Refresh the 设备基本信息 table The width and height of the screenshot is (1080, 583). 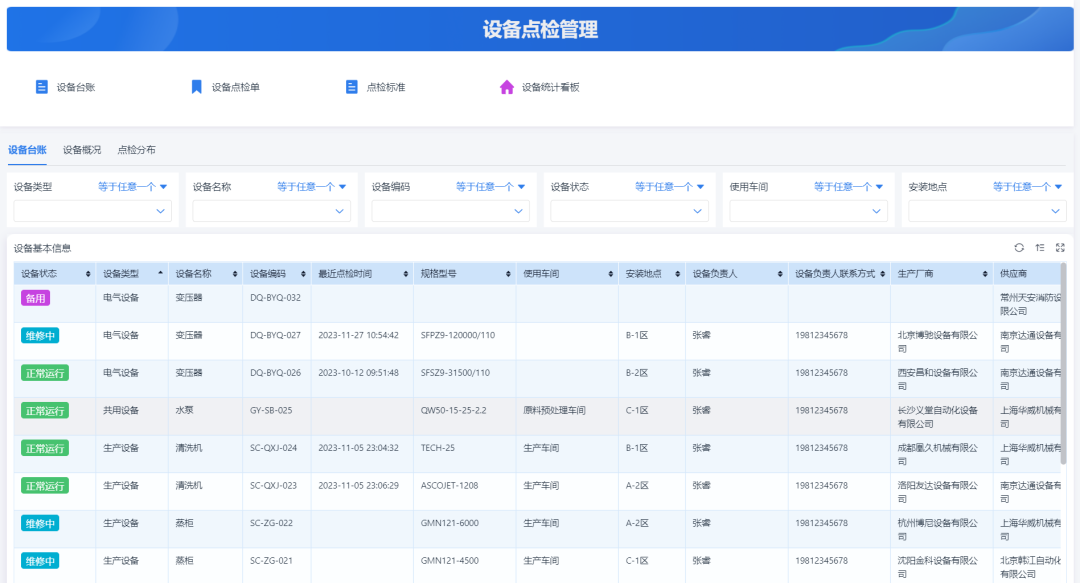click(x=1019, y=247)
